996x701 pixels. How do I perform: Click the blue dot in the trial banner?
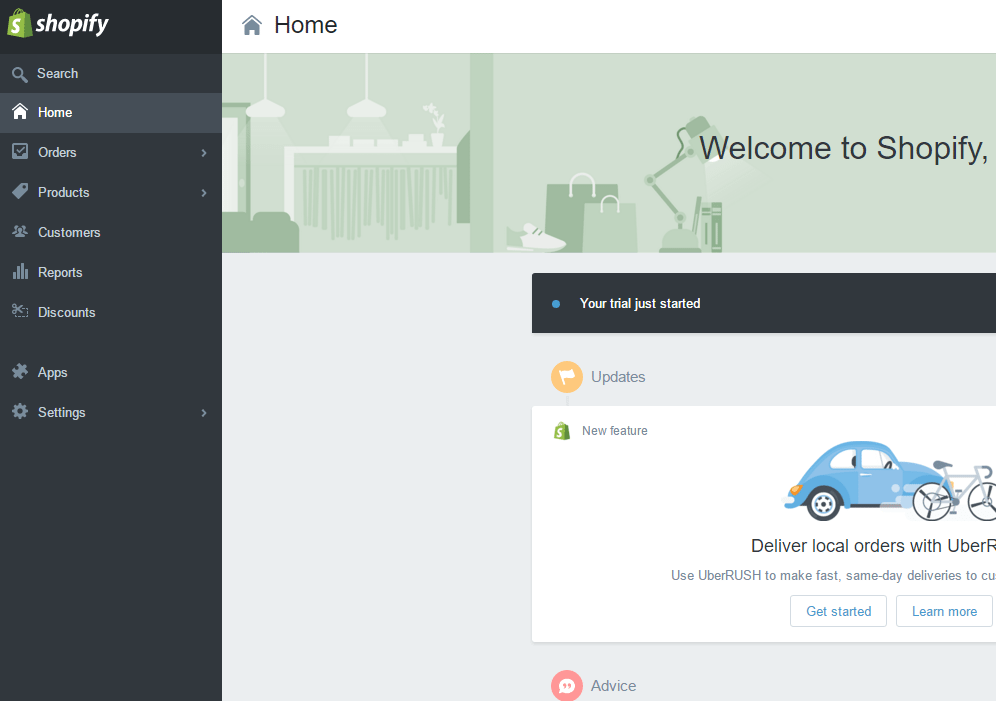(x=556, y=304)
